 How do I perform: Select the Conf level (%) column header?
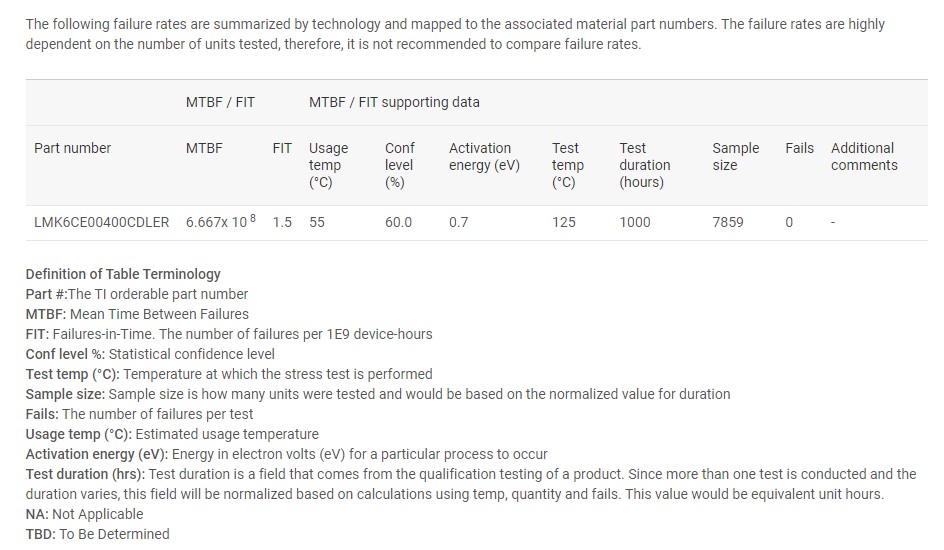[x=399, y=165]
